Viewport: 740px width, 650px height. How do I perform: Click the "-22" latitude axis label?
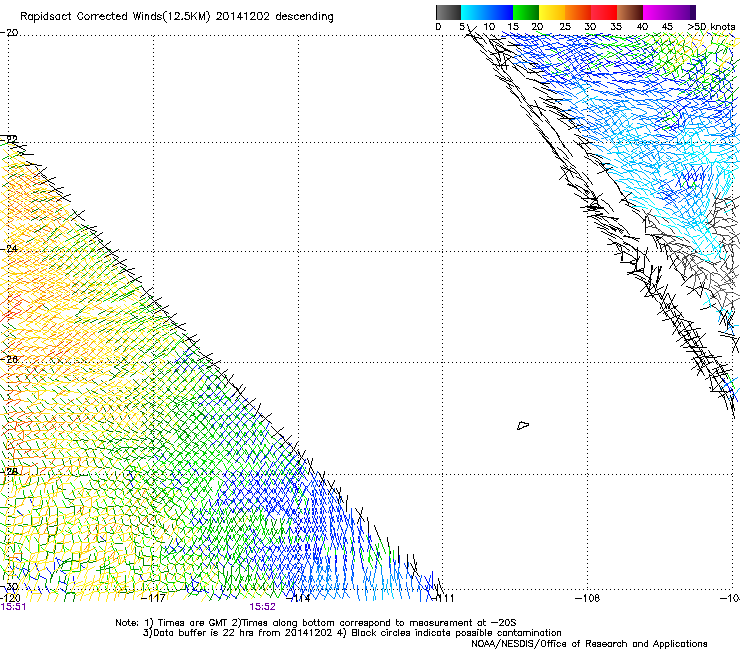[9, 139]
